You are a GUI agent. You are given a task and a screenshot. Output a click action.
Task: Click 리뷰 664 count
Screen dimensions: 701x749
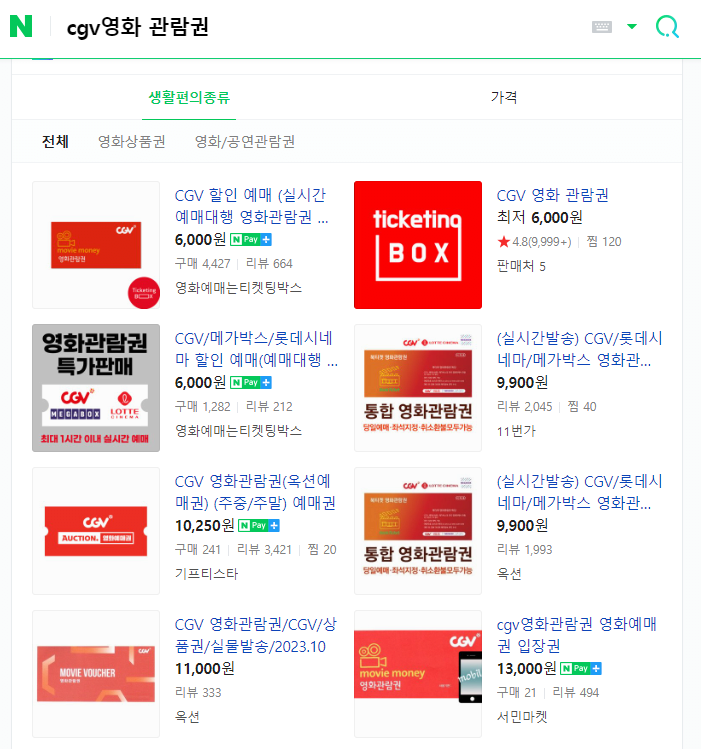tap(269, 264)
